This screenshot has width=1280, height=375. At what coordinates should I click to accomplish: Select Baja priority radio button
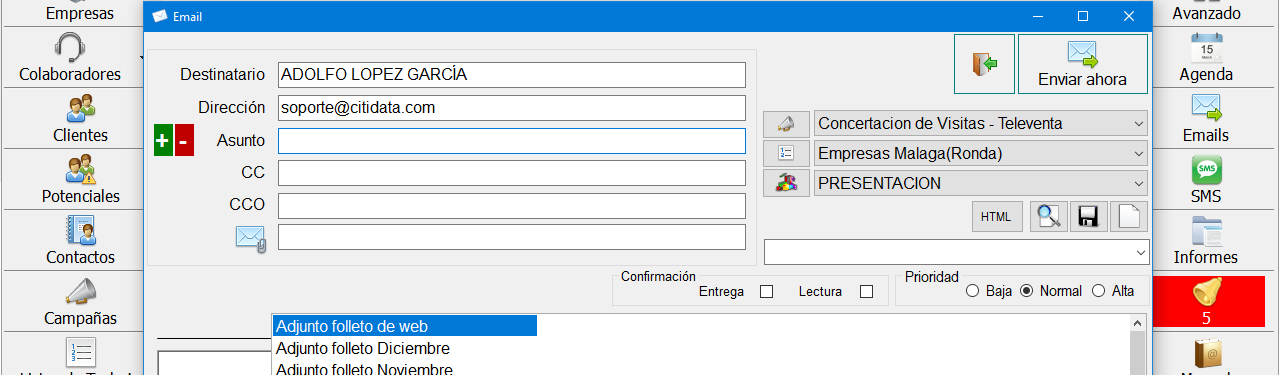coord(972,291)
